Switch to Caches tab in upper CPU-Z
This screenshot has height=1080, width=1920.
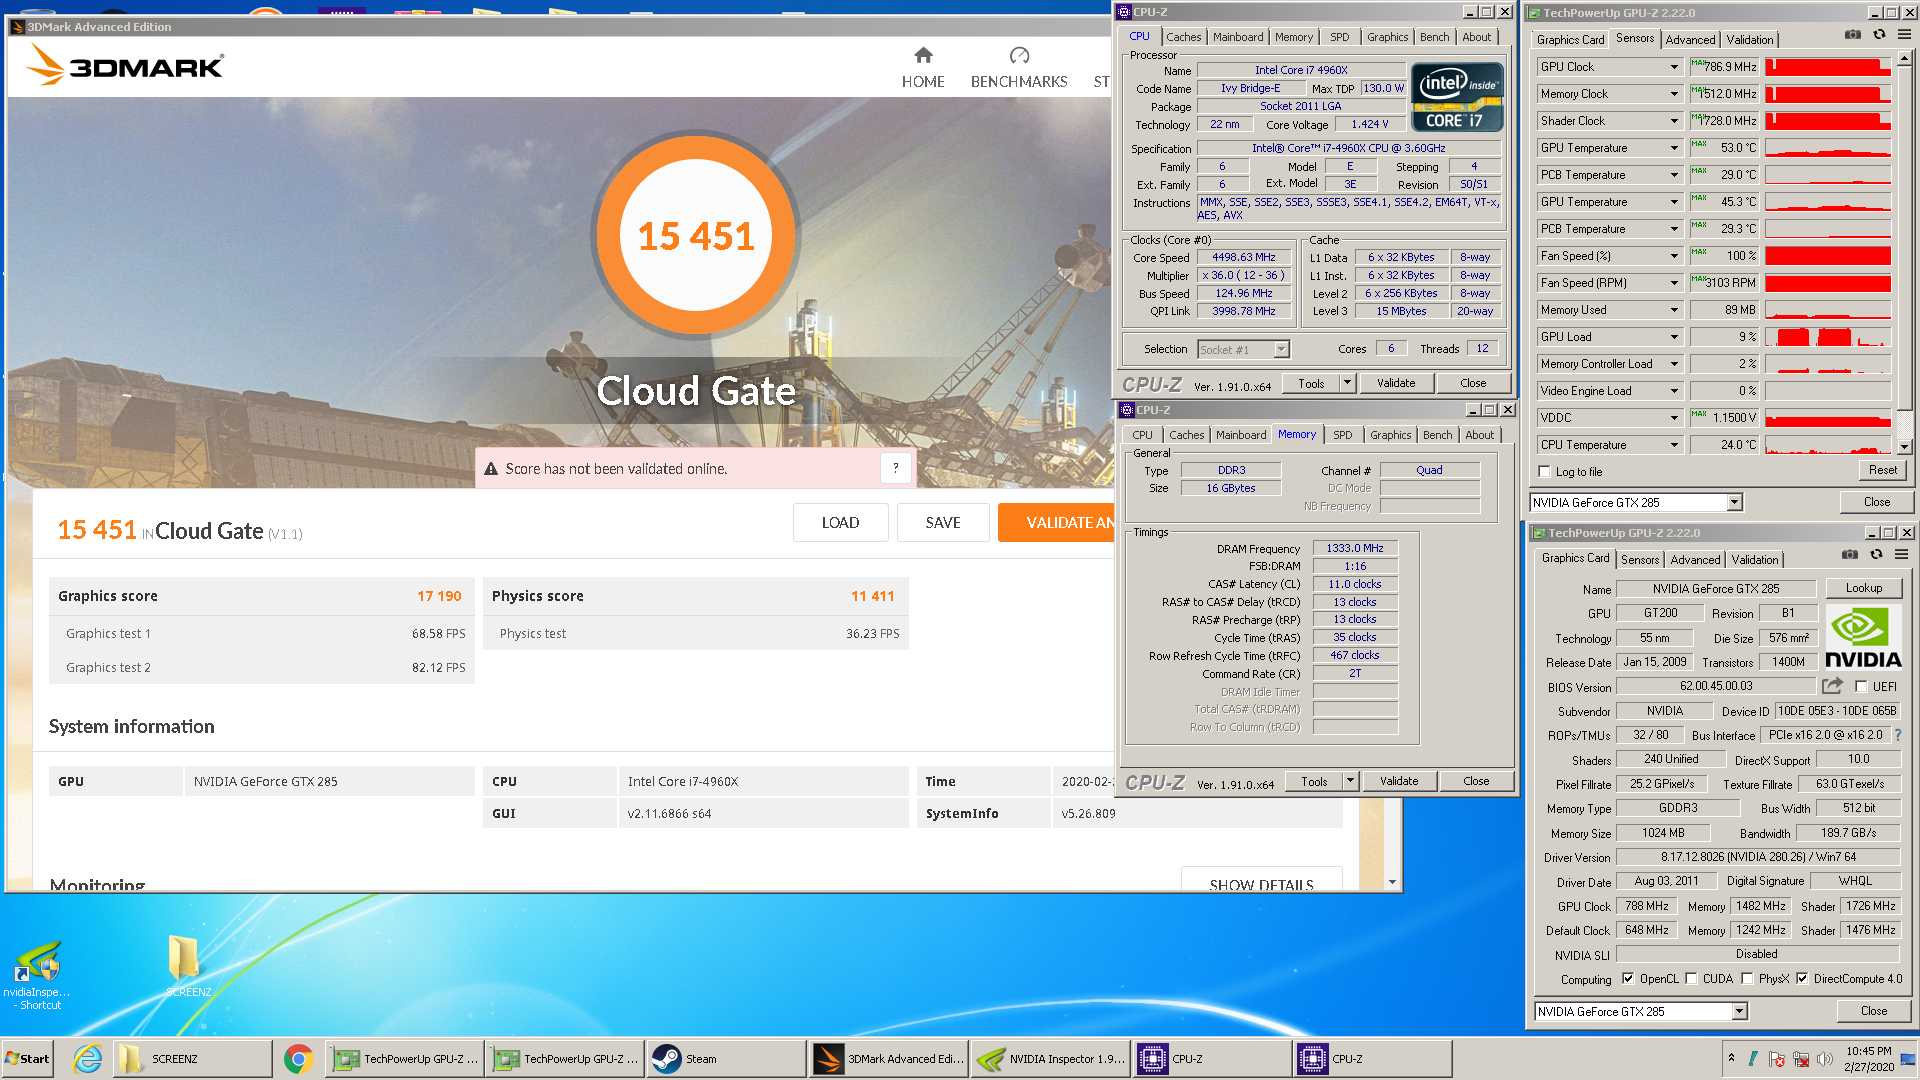click(x=1183, y=37)
